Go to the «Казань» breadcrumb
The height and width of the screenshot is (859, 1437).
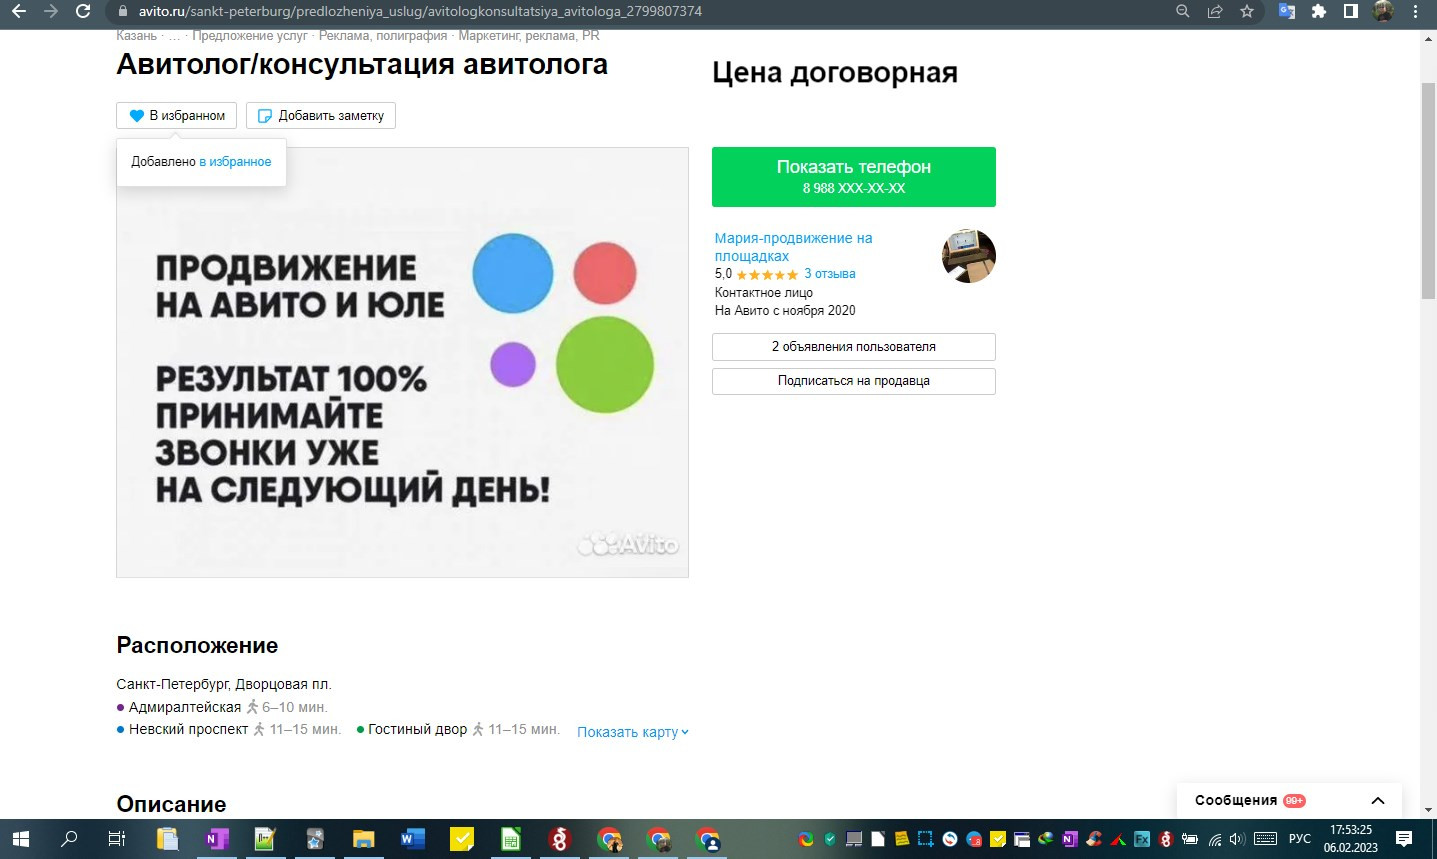tap(136, 35)
